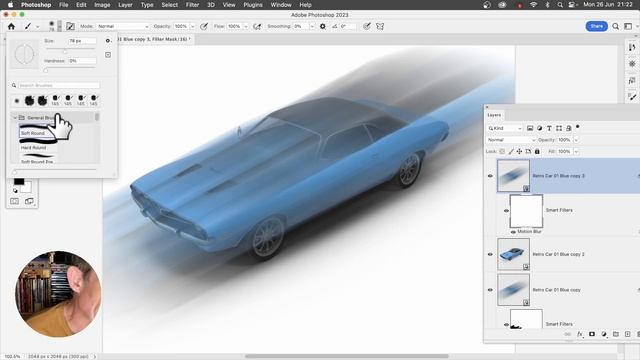
Task: Hide Retro Car 01 Blue copy 2 layer
Action: click(490, 254)
